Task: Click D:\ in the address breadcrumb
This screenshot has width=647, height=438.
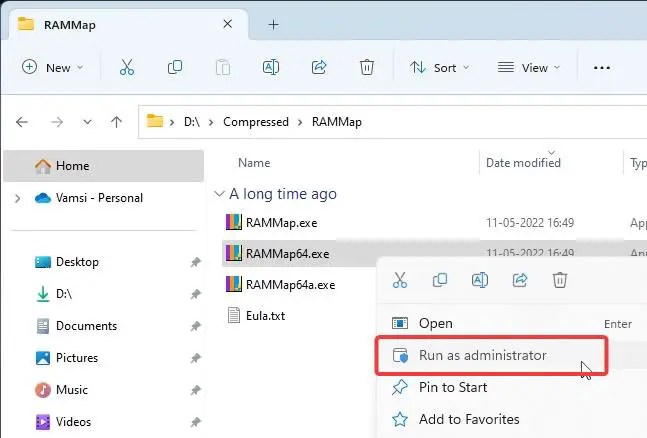Action: (x=191, y=122)
